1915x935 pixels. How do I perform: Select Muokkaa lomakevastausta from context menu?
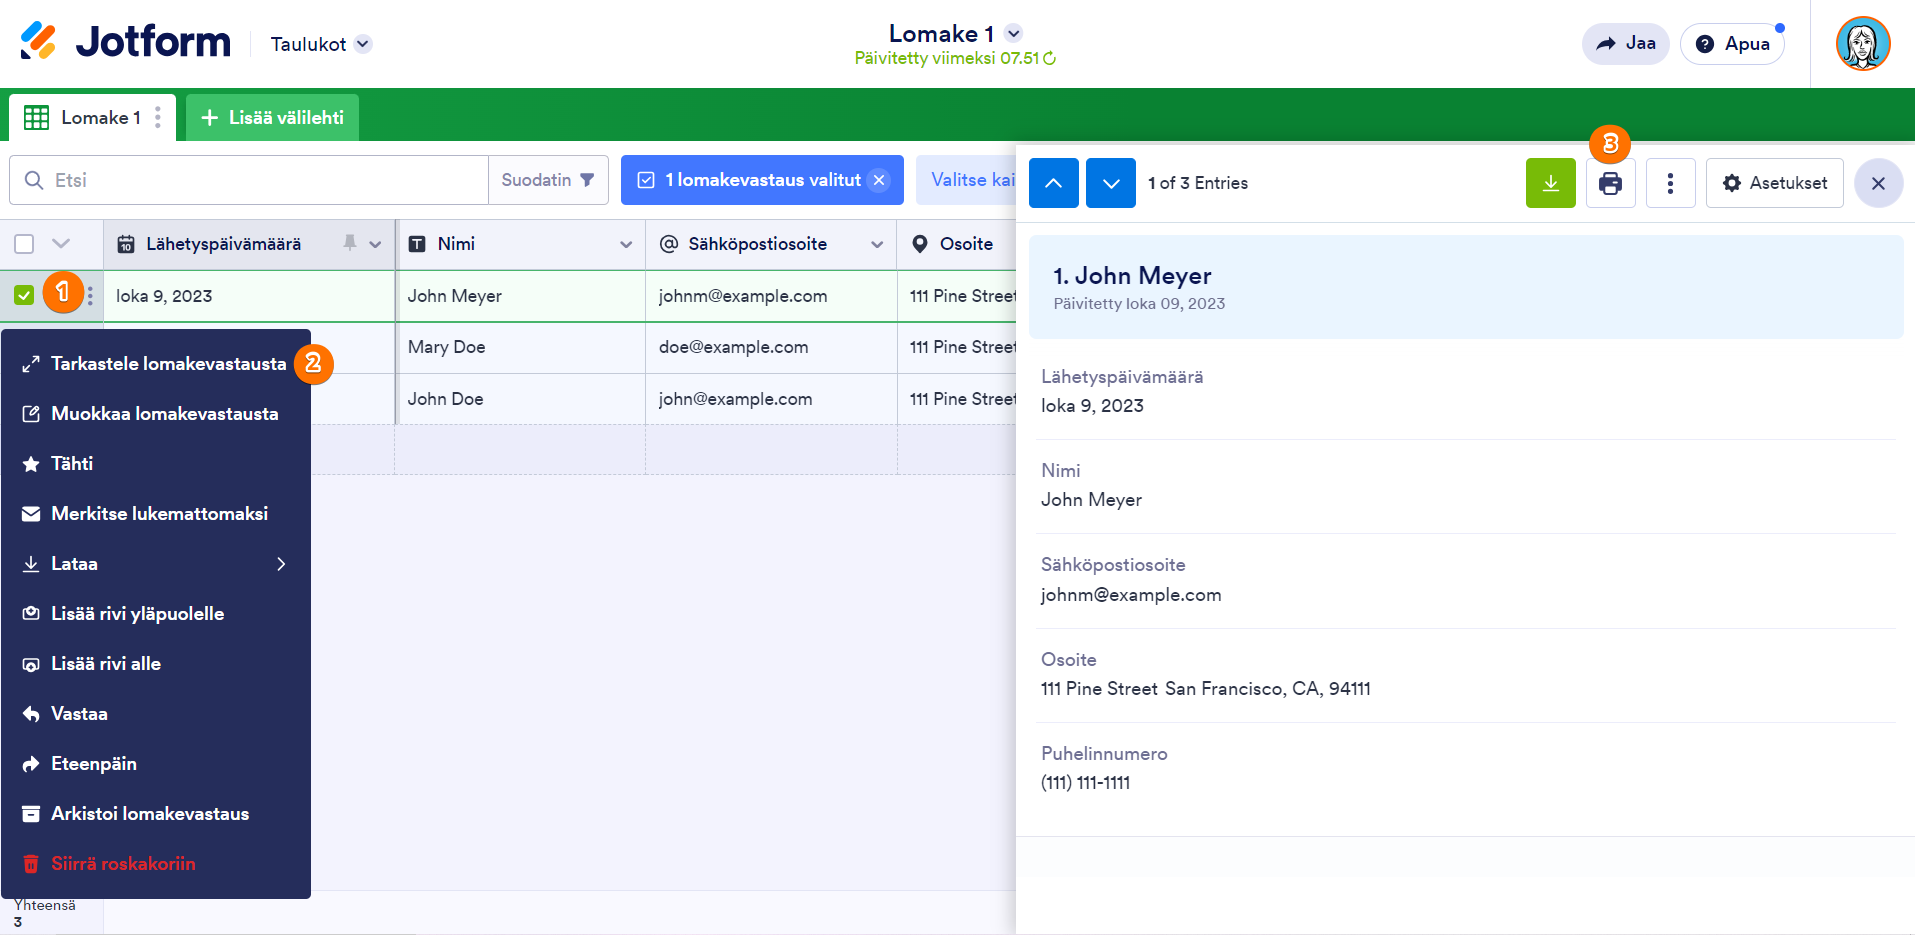164,414
